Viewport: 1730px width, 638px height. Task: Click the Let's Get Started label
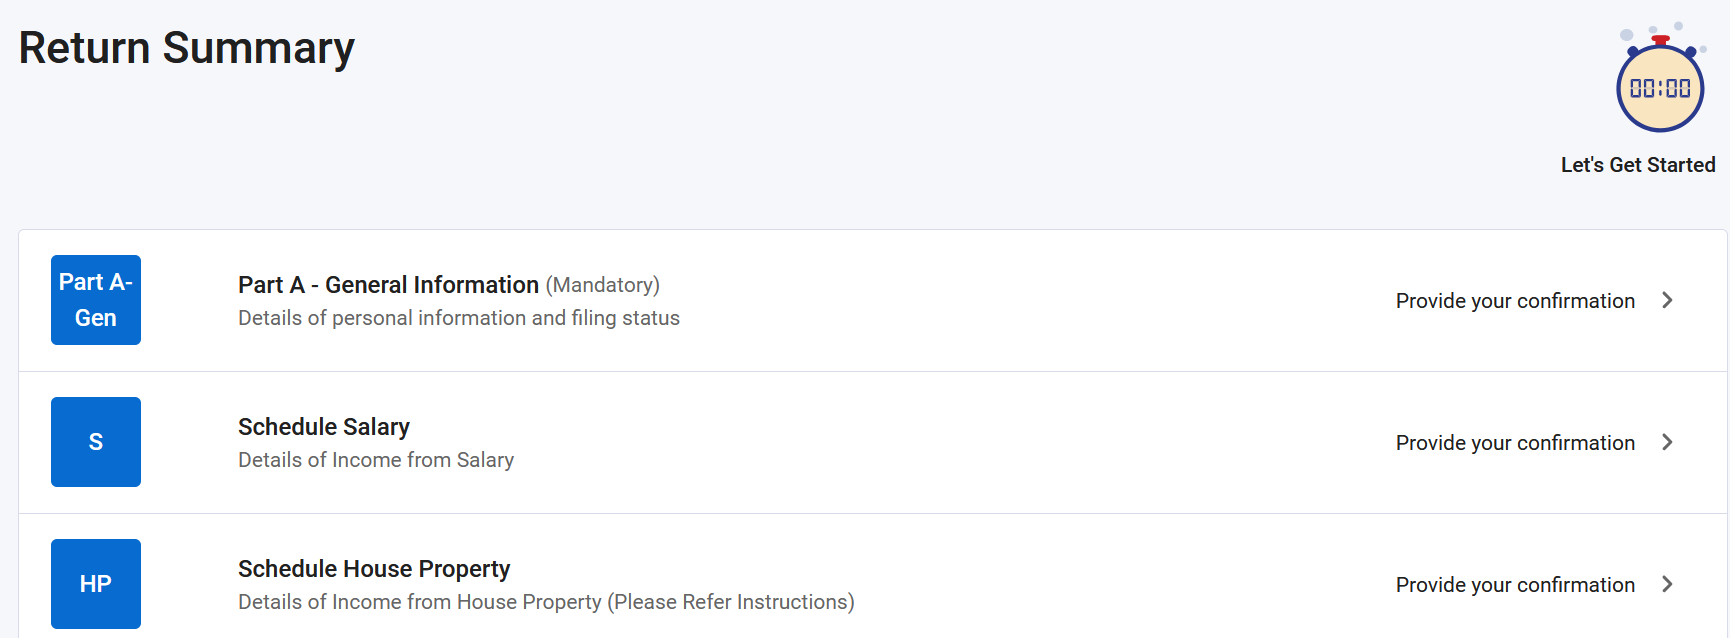click(x=1638, y=165)
